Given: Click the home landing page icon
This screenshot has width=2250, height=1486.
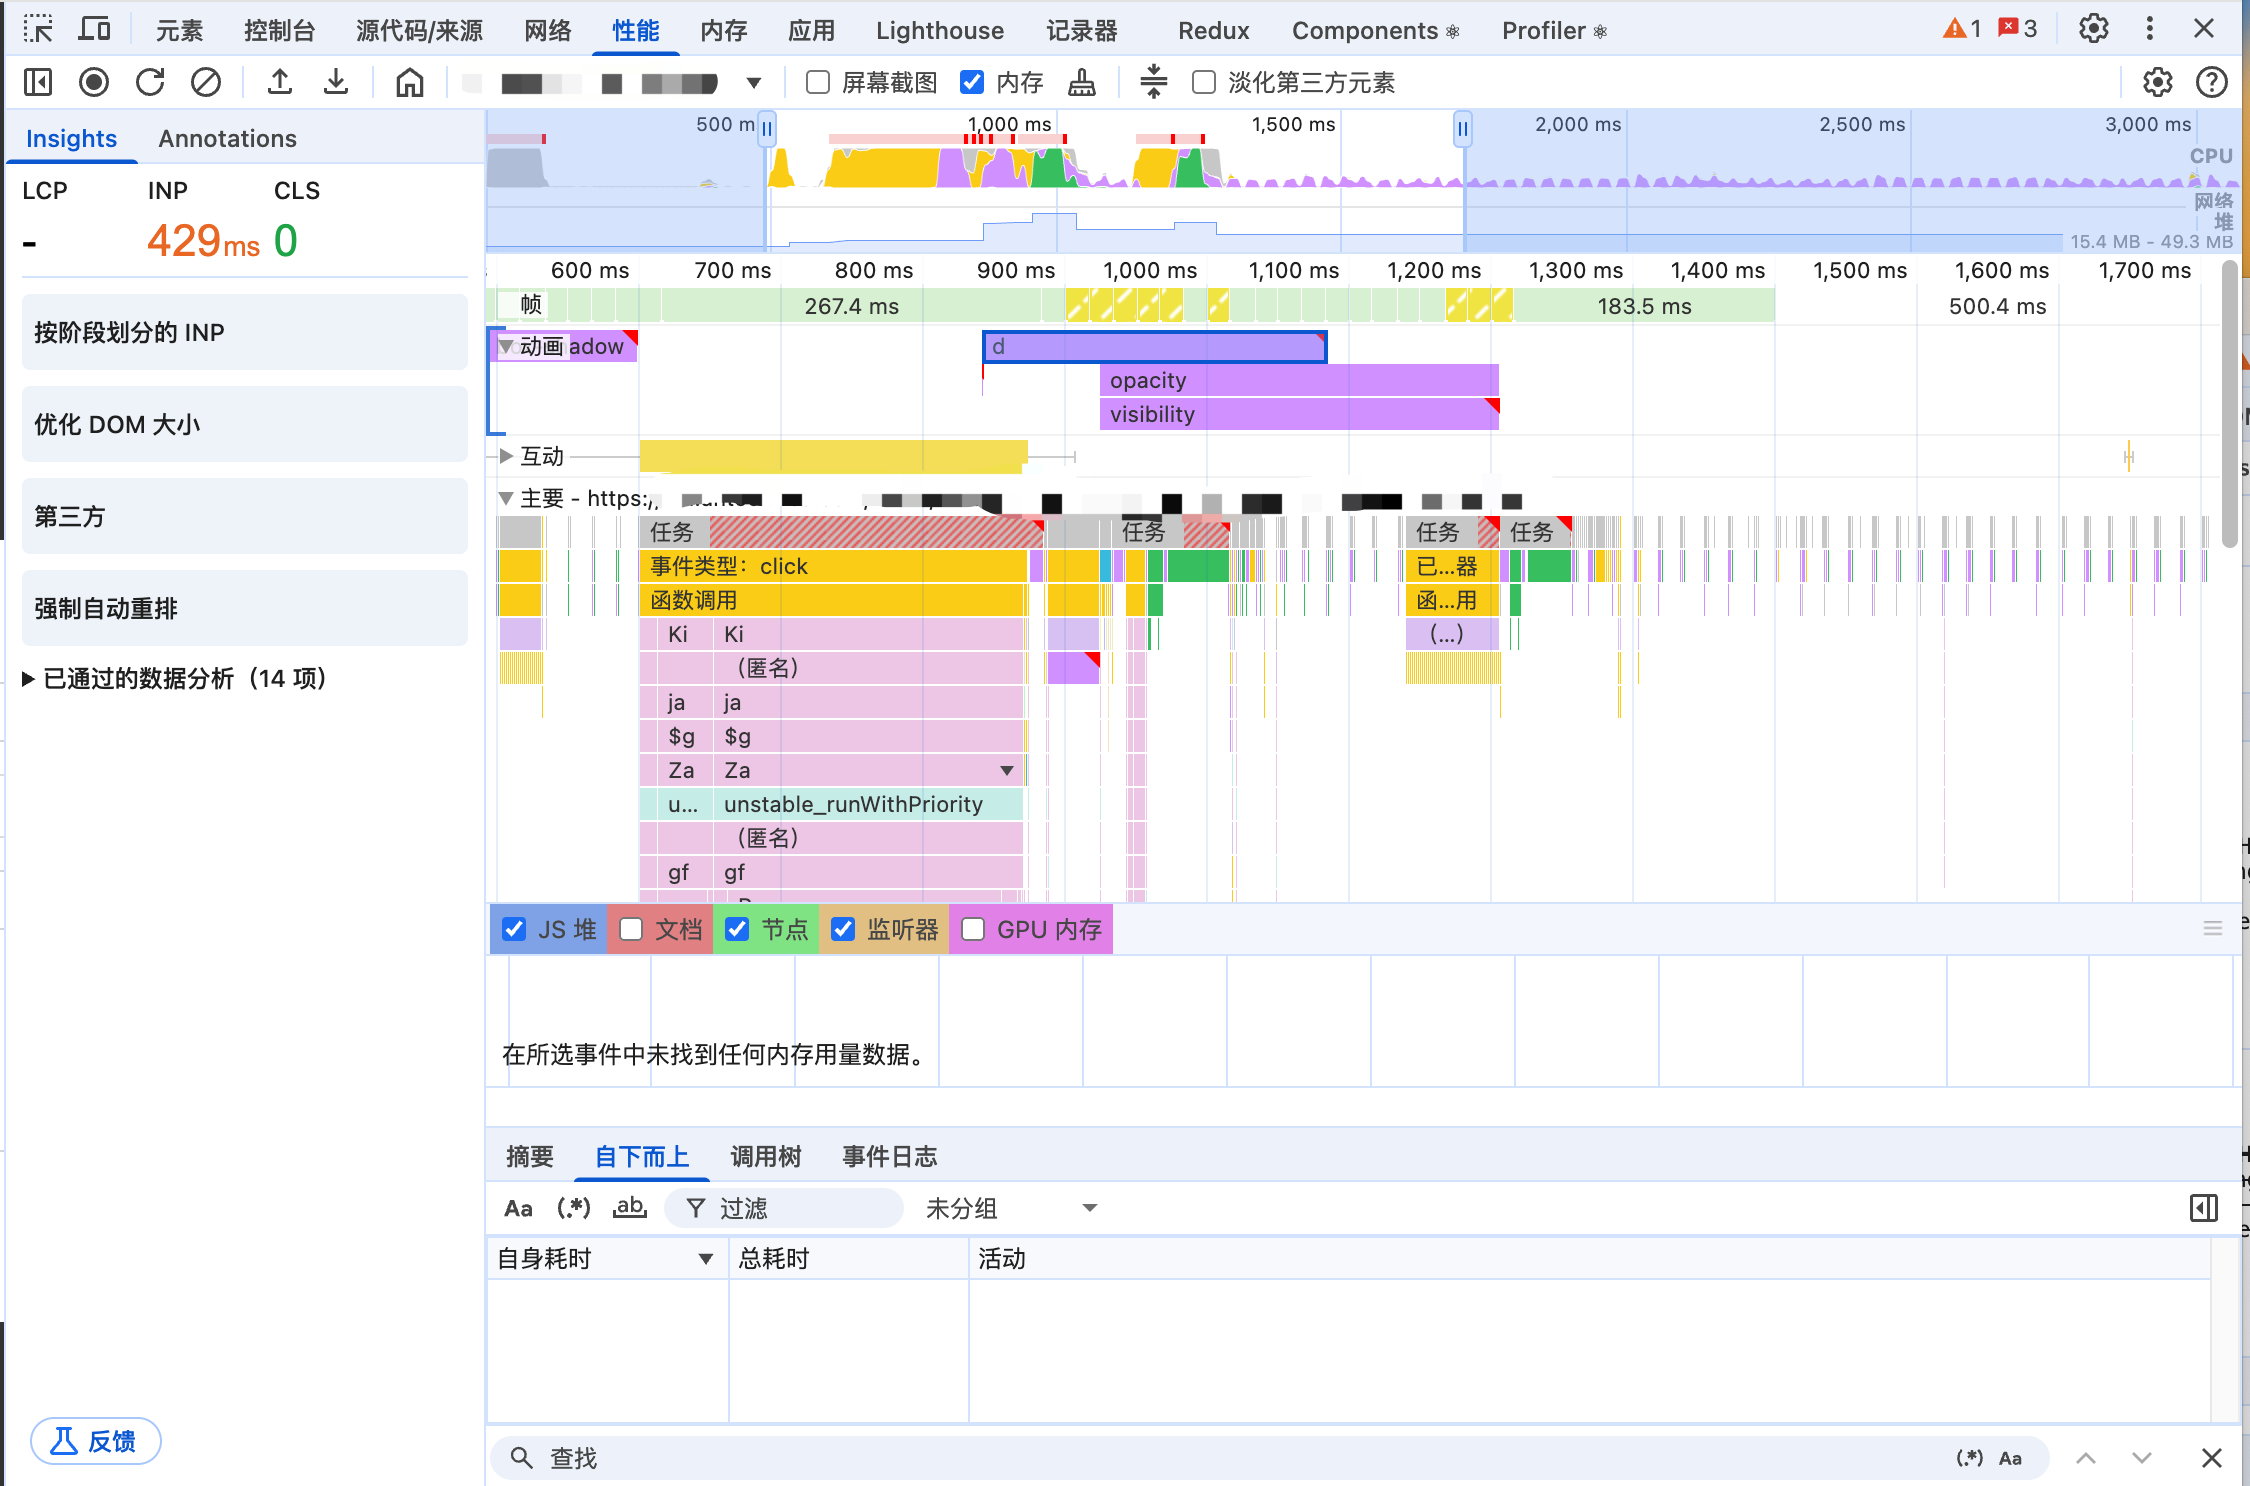Looking at the screenshot, I should coord(409,82).
